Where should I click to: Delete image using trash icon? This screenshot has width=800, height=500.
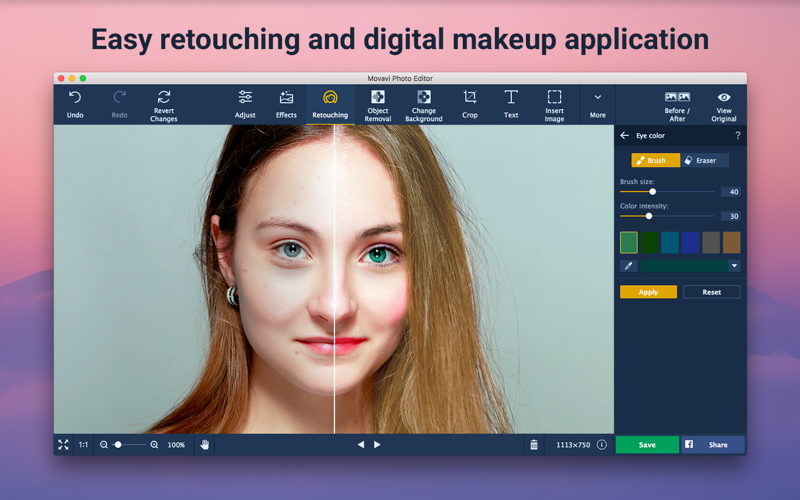(534, 445)
